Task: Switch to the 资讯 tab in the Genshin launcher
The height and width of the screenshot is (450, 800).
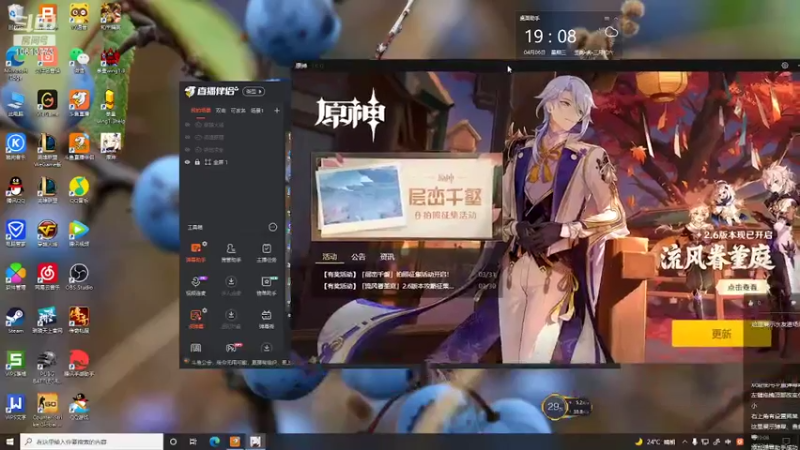Action: 387,257
